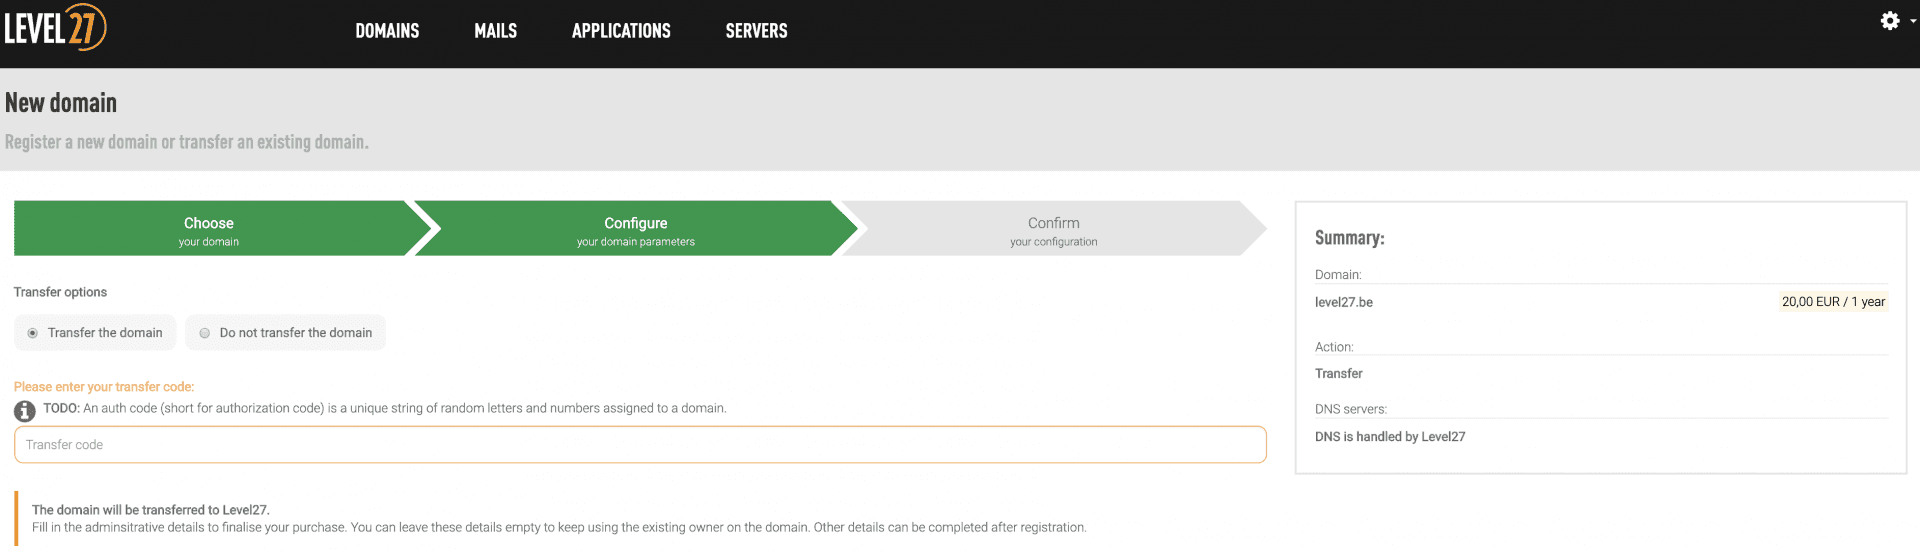Viewport: 1920px width, 552px height.
Task: Click the level27.be domain in Summary
Action: coord(1343,302)
